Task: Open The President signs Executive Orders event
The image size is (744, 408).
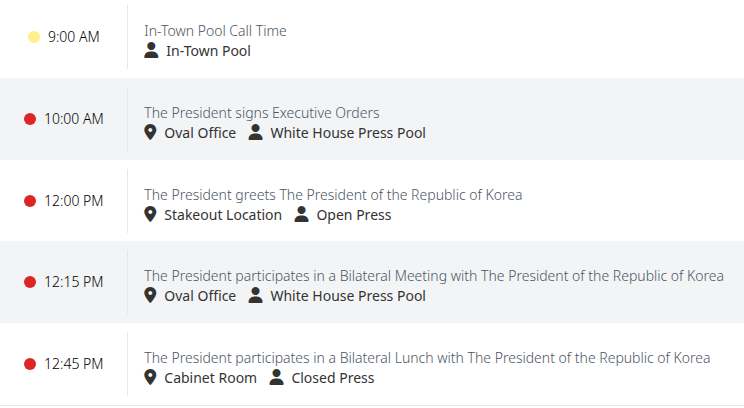Action: pos(262,113)
